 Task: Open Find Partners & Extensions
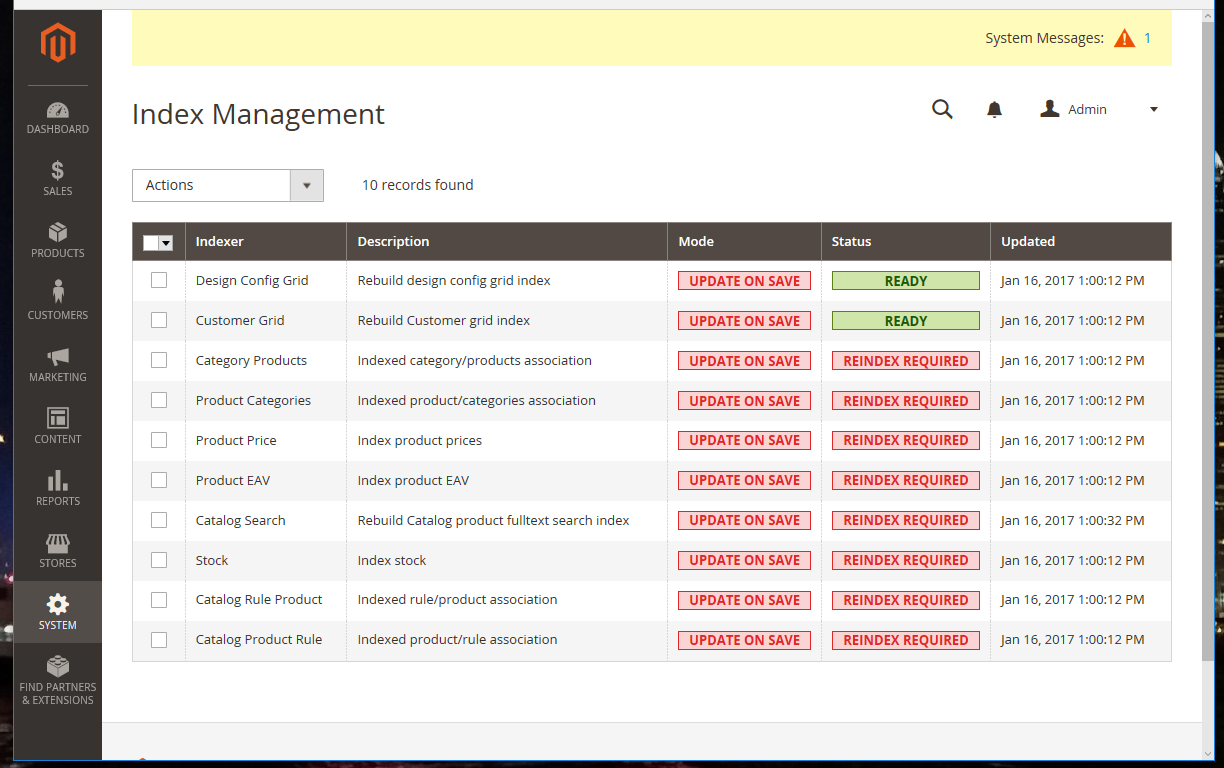point(58,680)
